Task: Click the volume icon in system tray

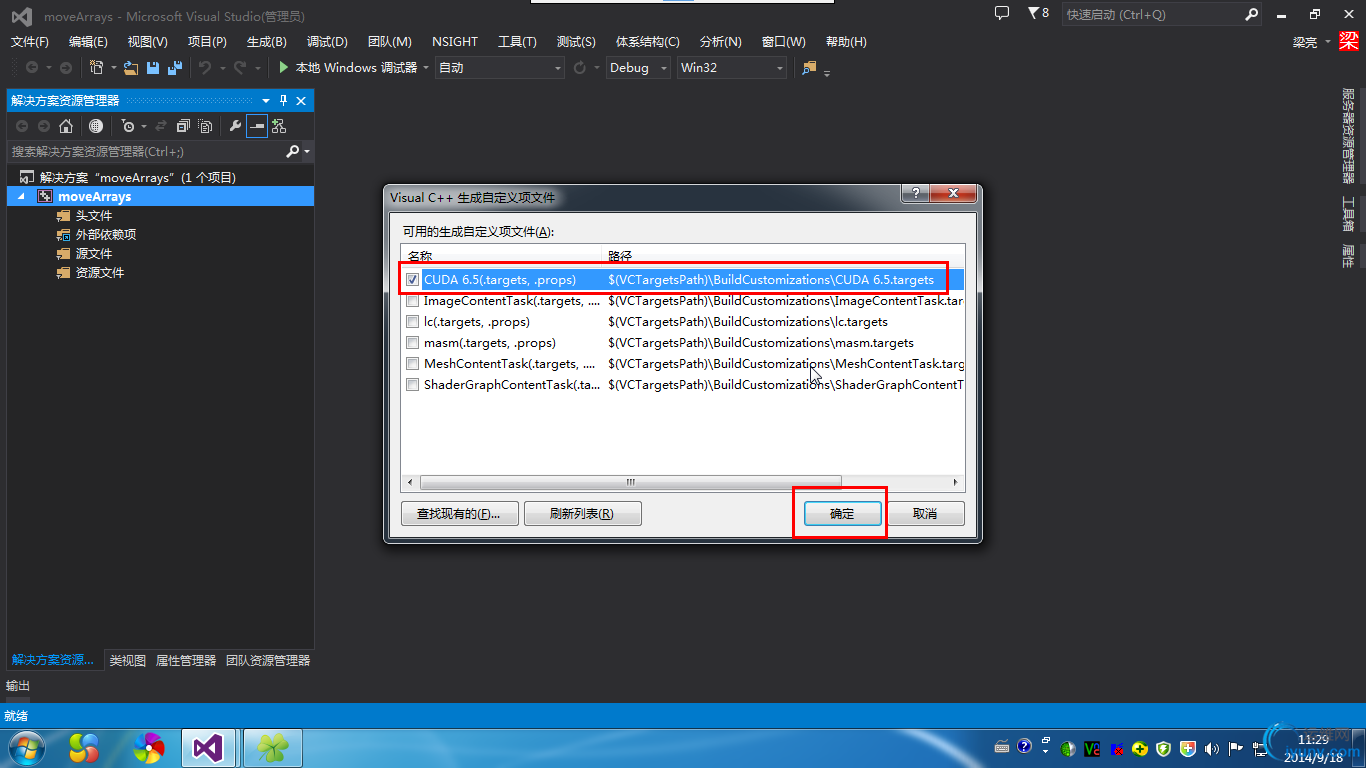Action: [1212, 748]
